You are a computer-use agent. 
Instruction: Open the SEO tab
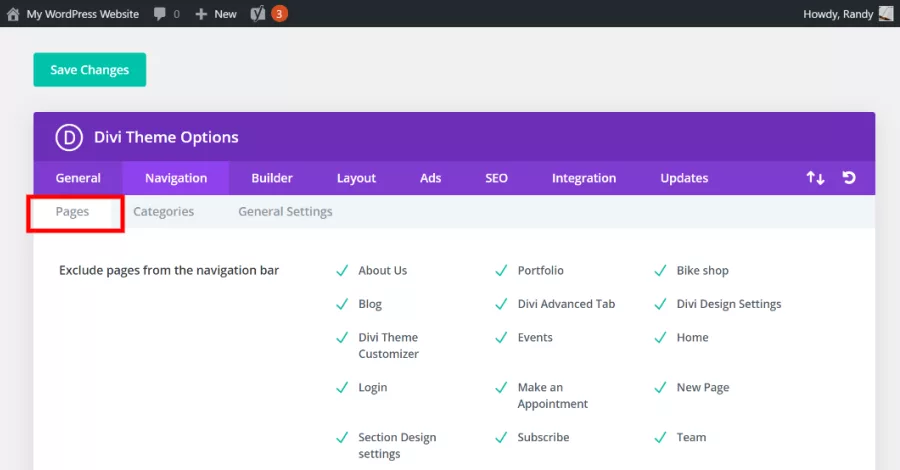tap(496, 178)
